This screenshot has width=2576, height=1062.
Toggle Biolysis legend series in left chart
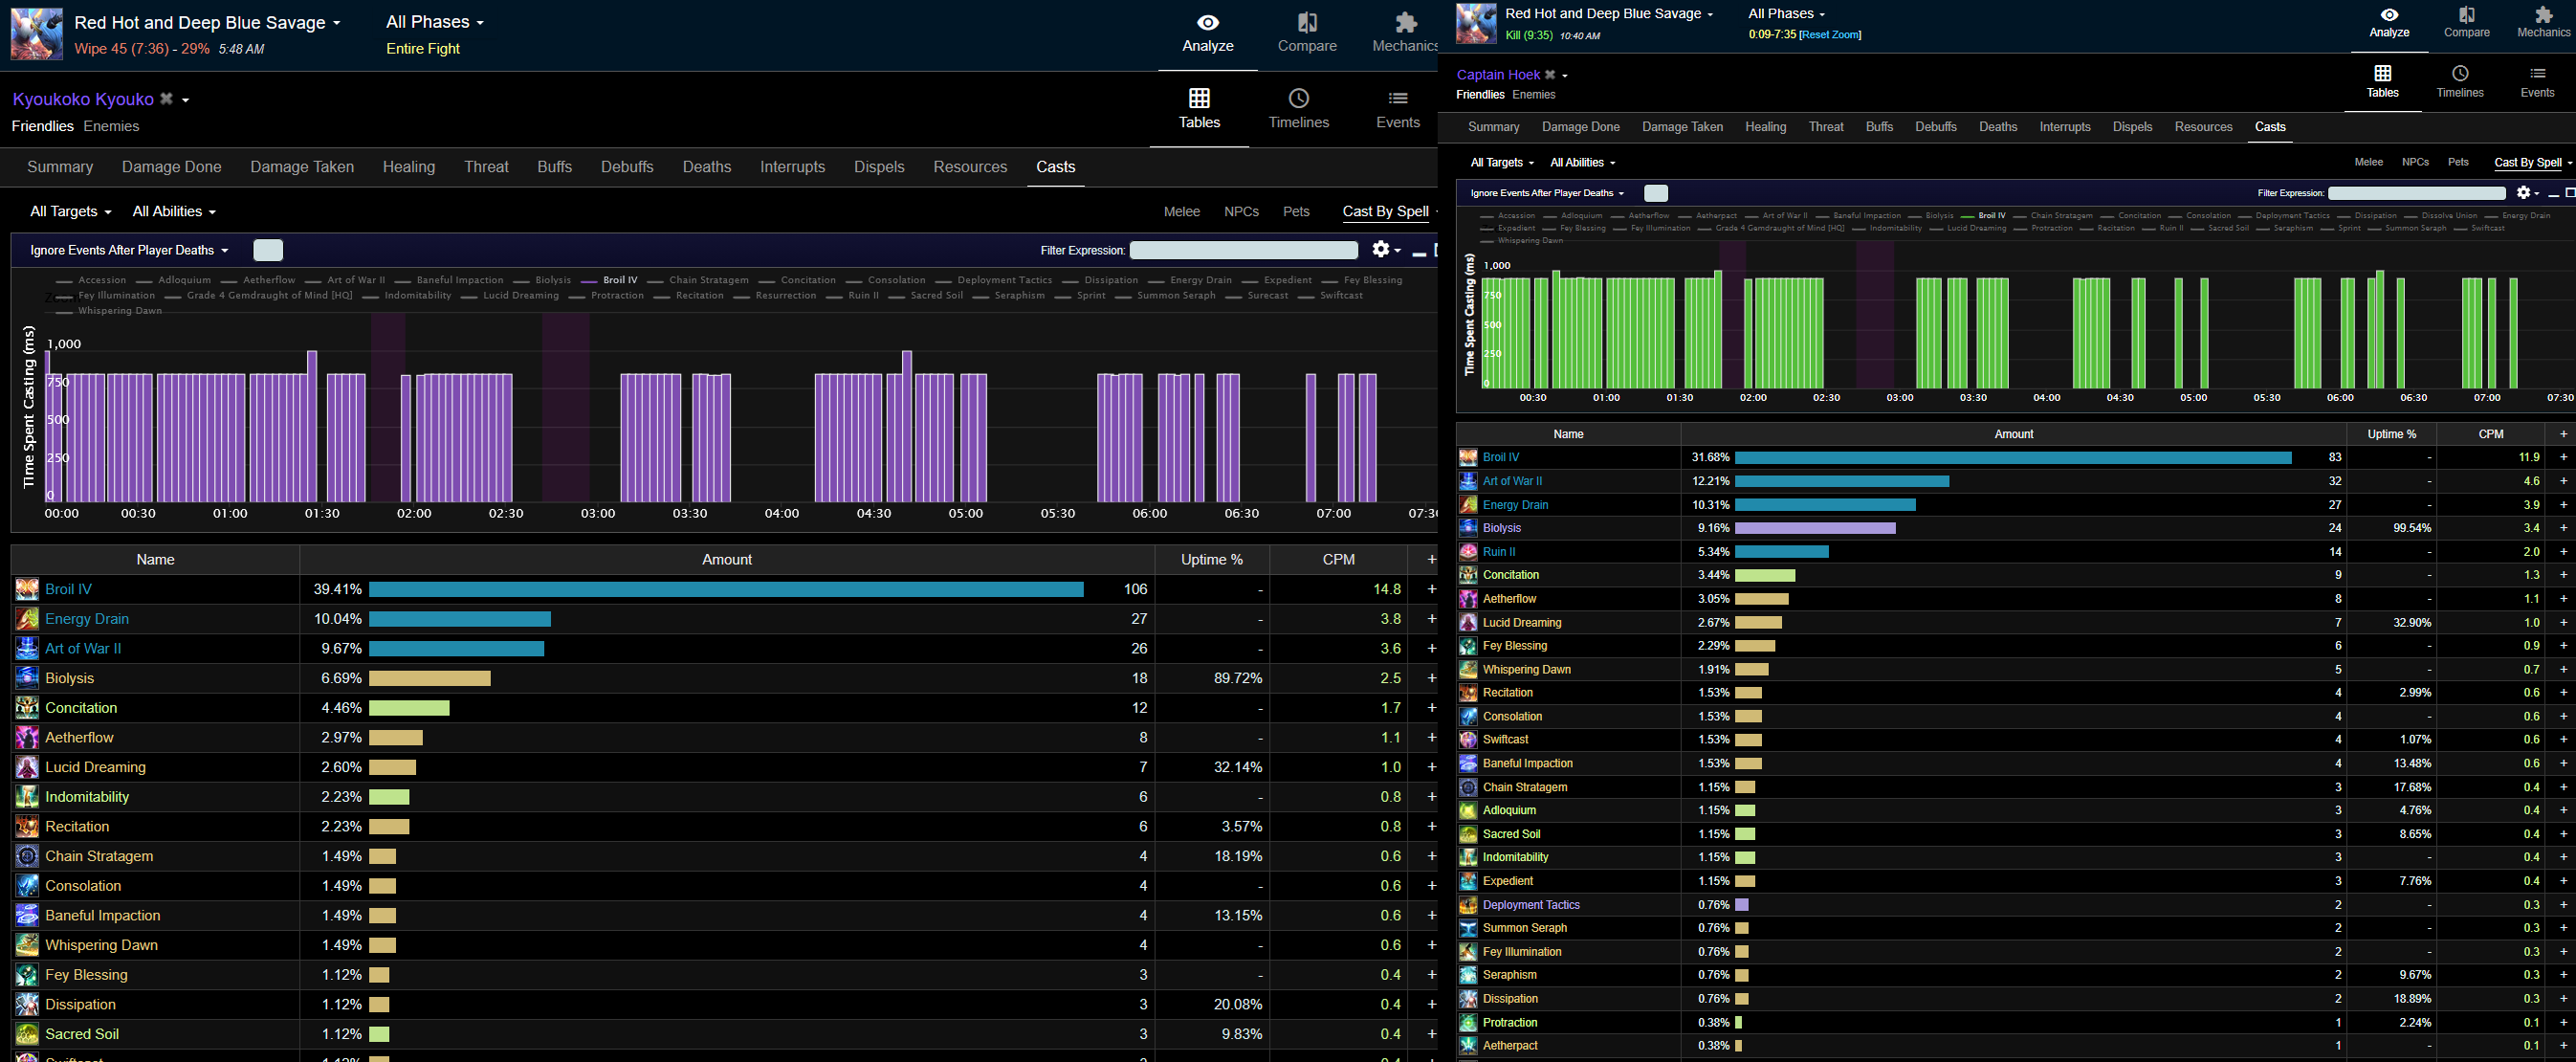(552, 280)
